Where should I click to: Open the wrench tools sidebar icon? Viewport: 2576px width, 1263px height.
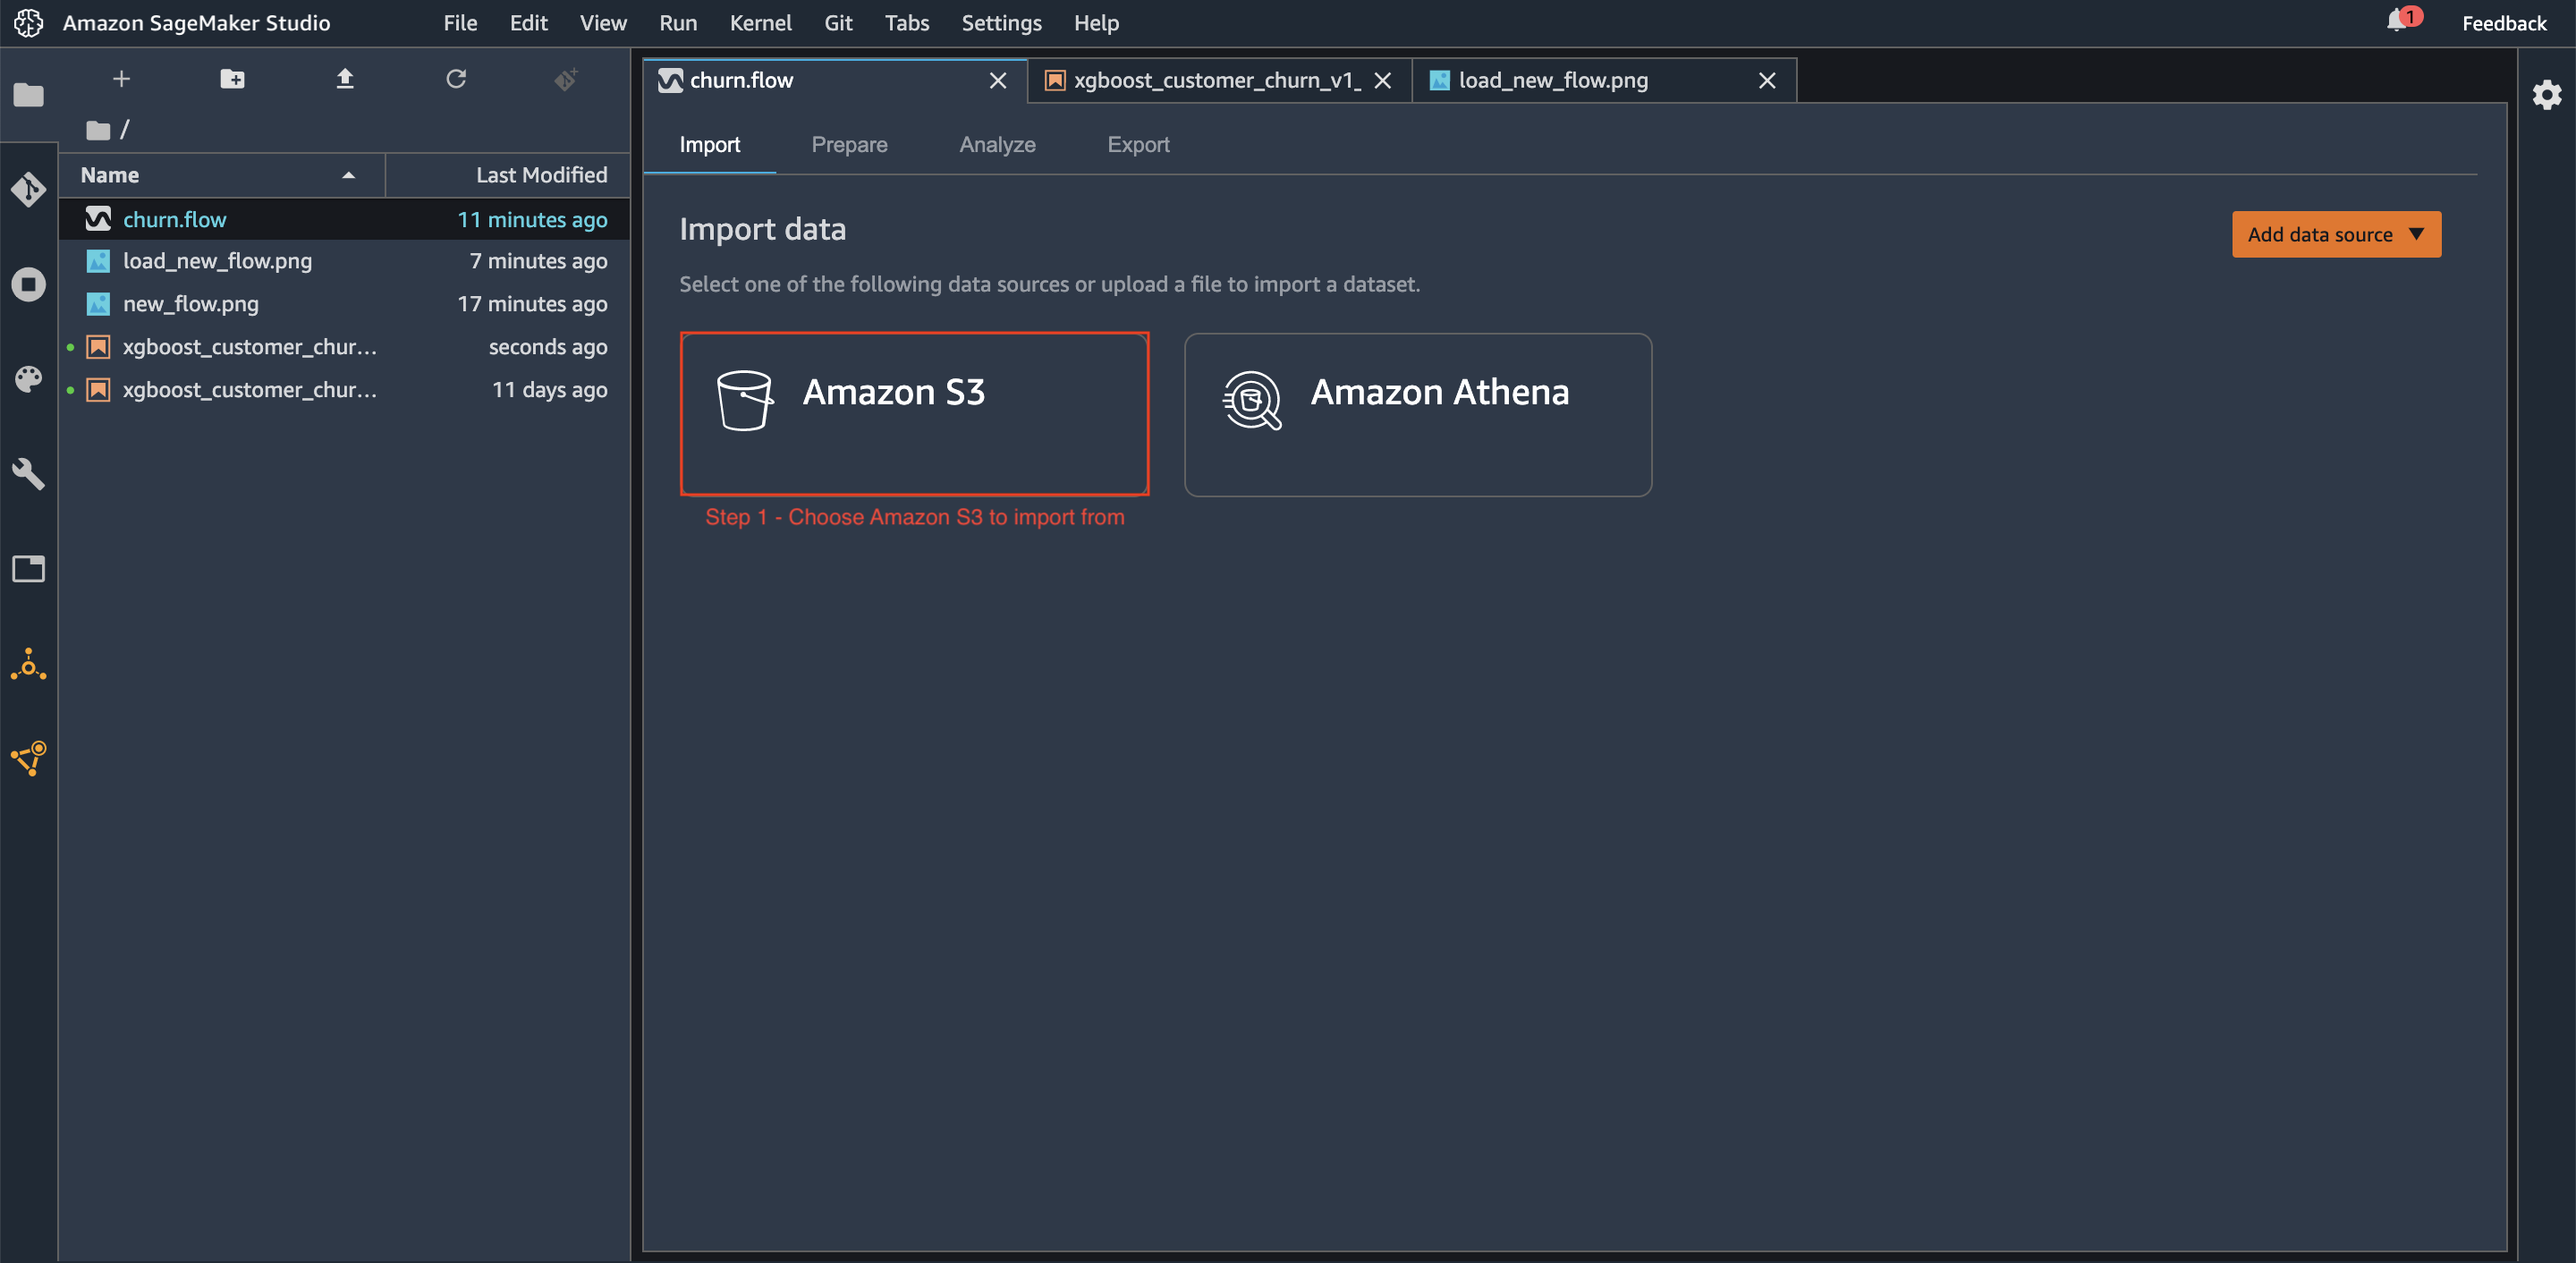pos(28,474)
